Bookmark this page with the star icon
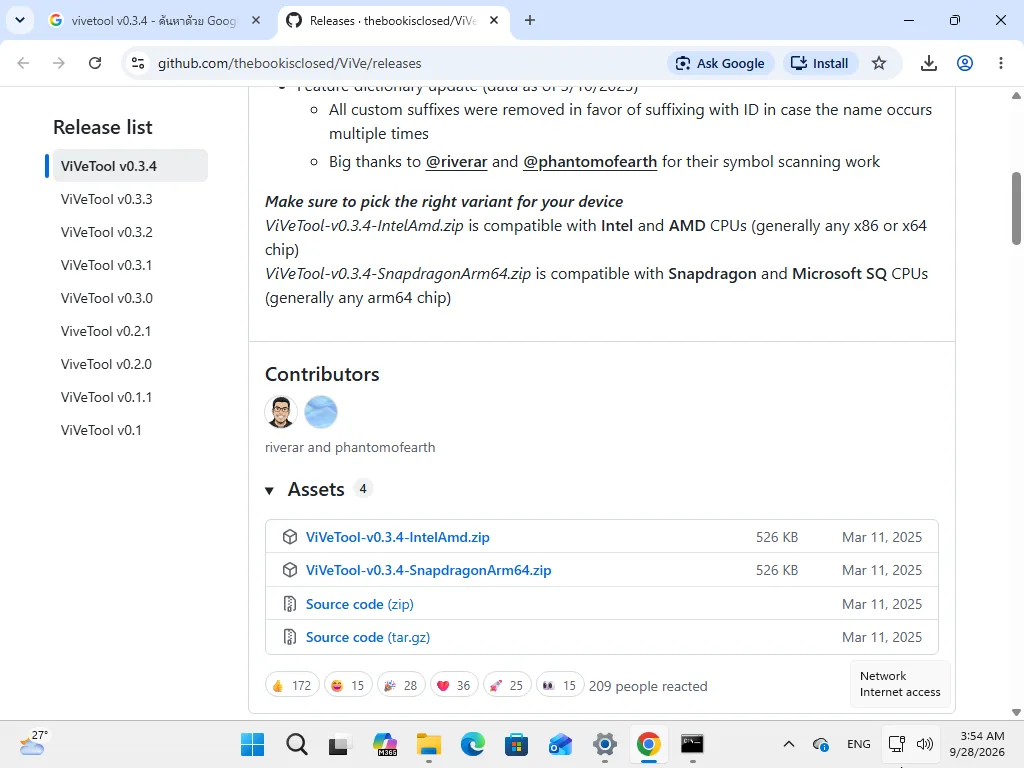Viewport: 1024px width, 768px height. (x=879, y=63)
